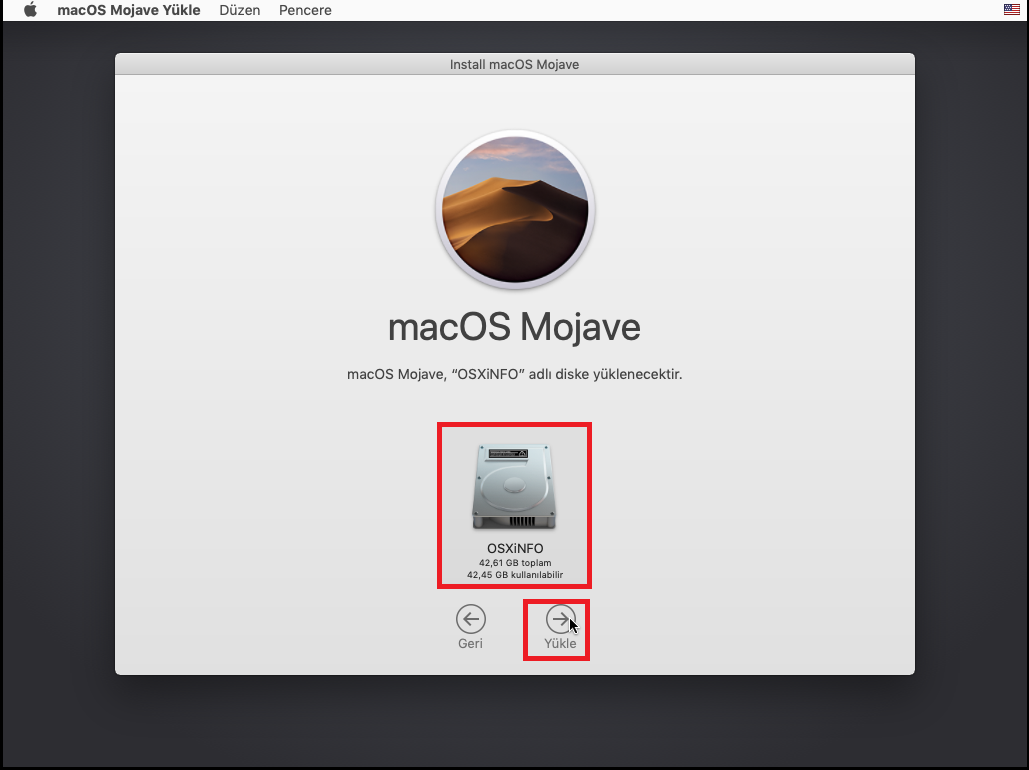Open the Apple menu

pyautogui.click(x=30, y=10)
